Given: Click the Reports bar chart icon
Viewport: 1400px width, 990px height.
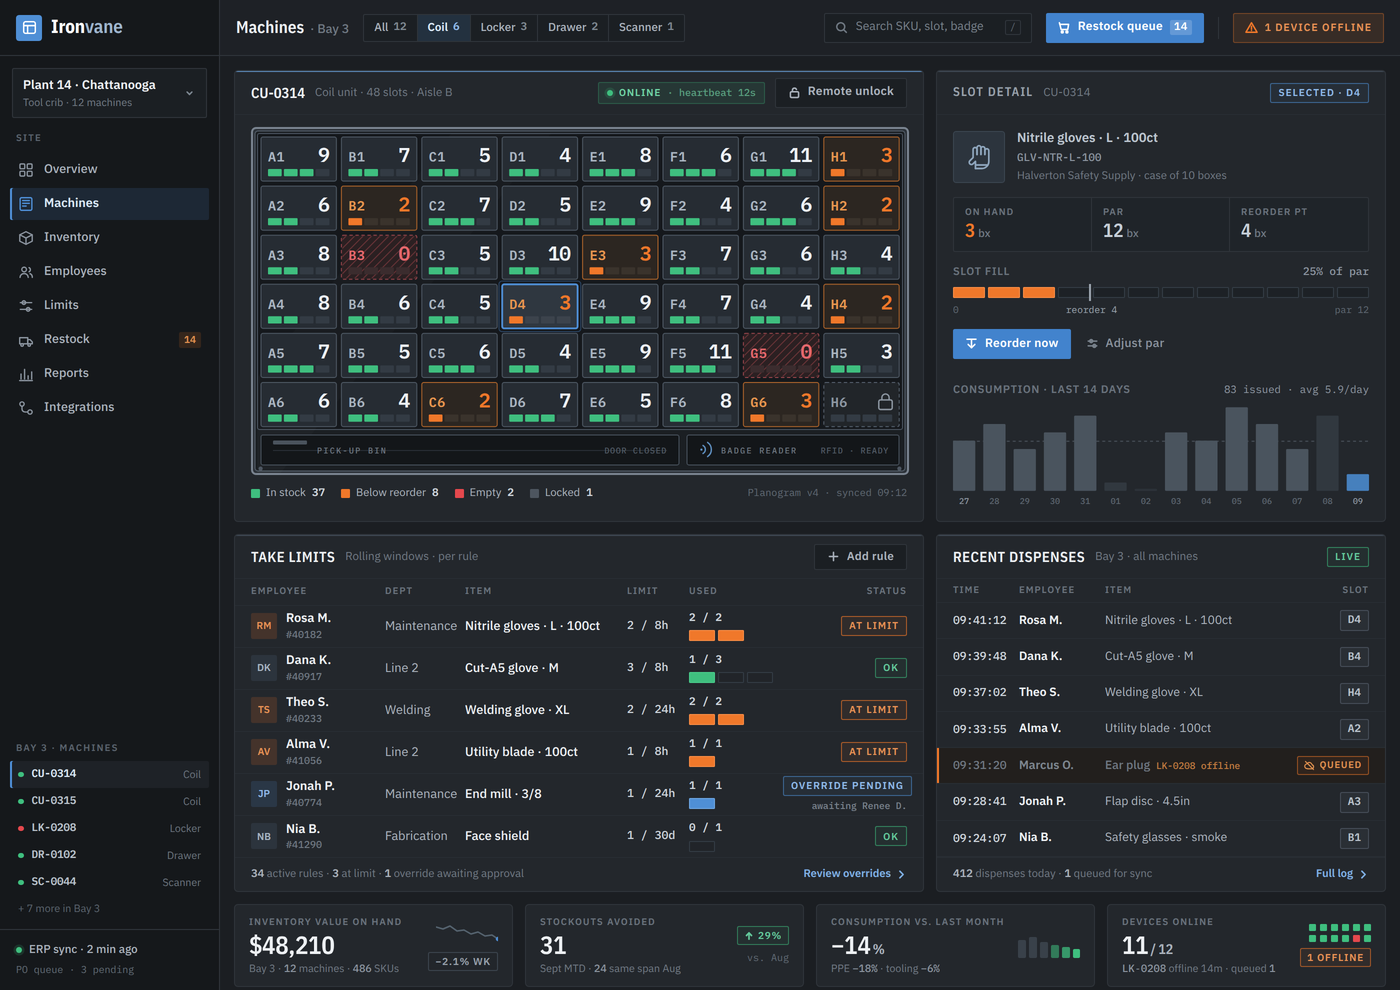Looking at the screenshot, I should [26, 374].
